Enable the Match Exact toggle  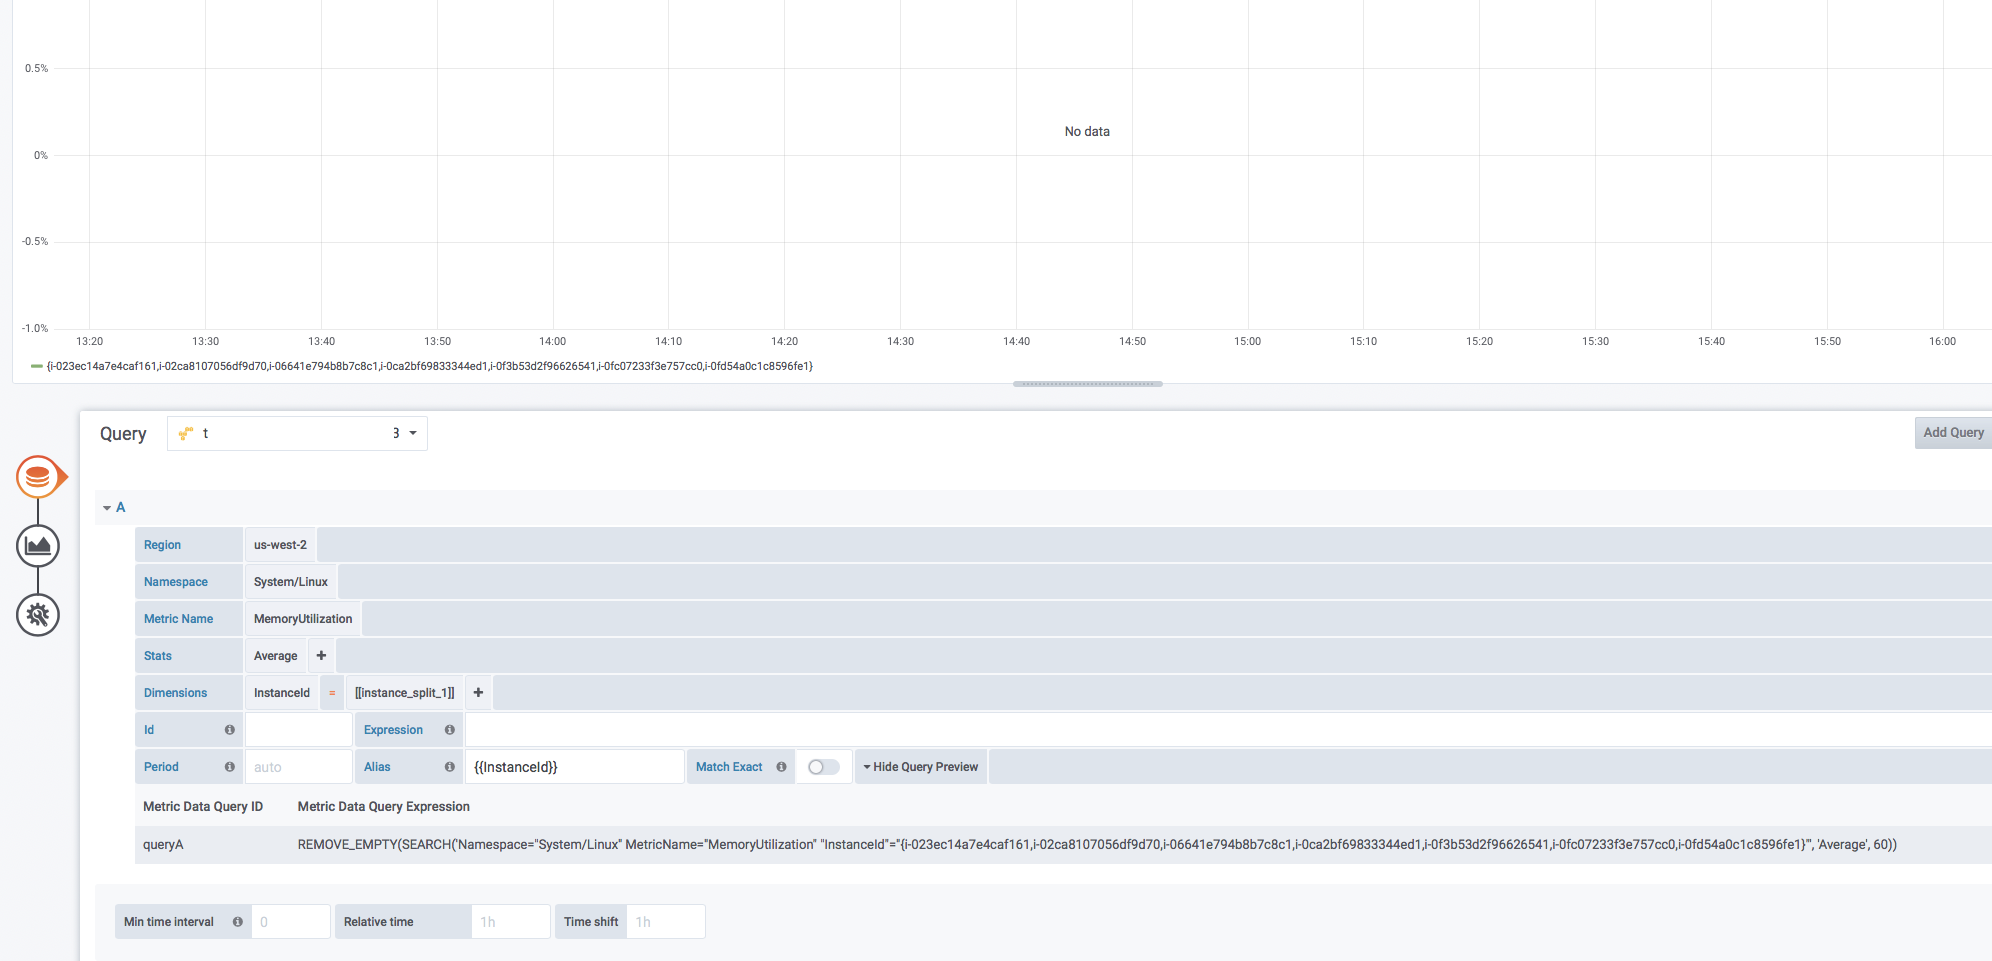(x=823, y=766)
